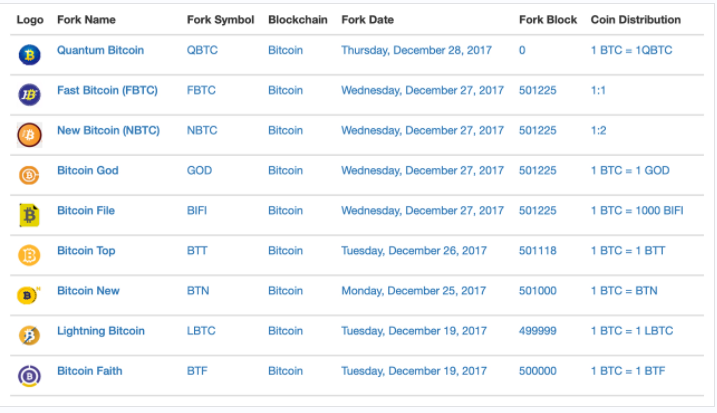Screen dimensions: 717x413
Task: Click the Bitcoin New logo icon
Action: point(30,295)
